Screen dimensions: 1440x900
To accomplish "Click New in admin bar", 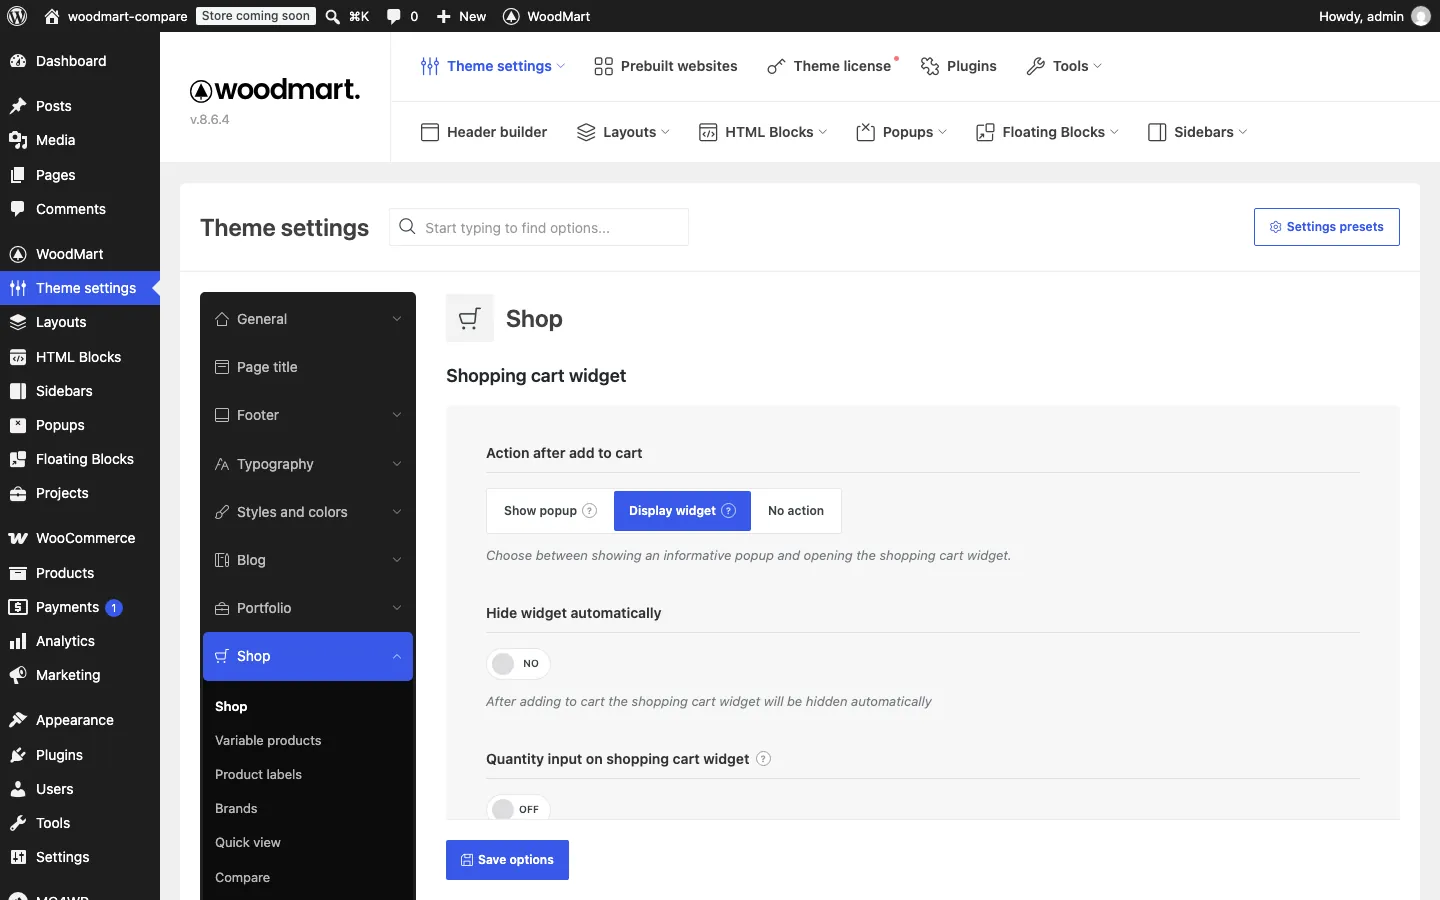I will click(x=462, y=16).
